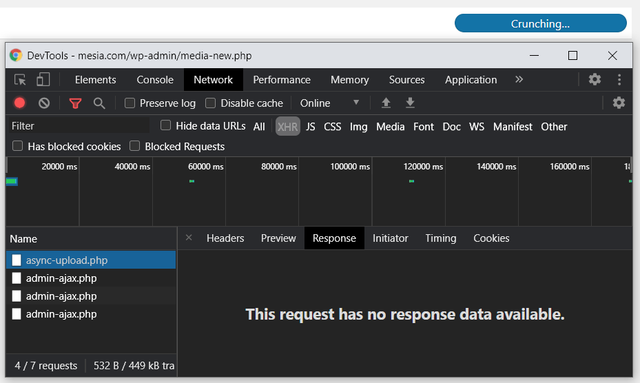Image resolution: width=640 pixels, height=383 pixels.
Task: Open the Performance tab
Action: click(x=282, y=80)
